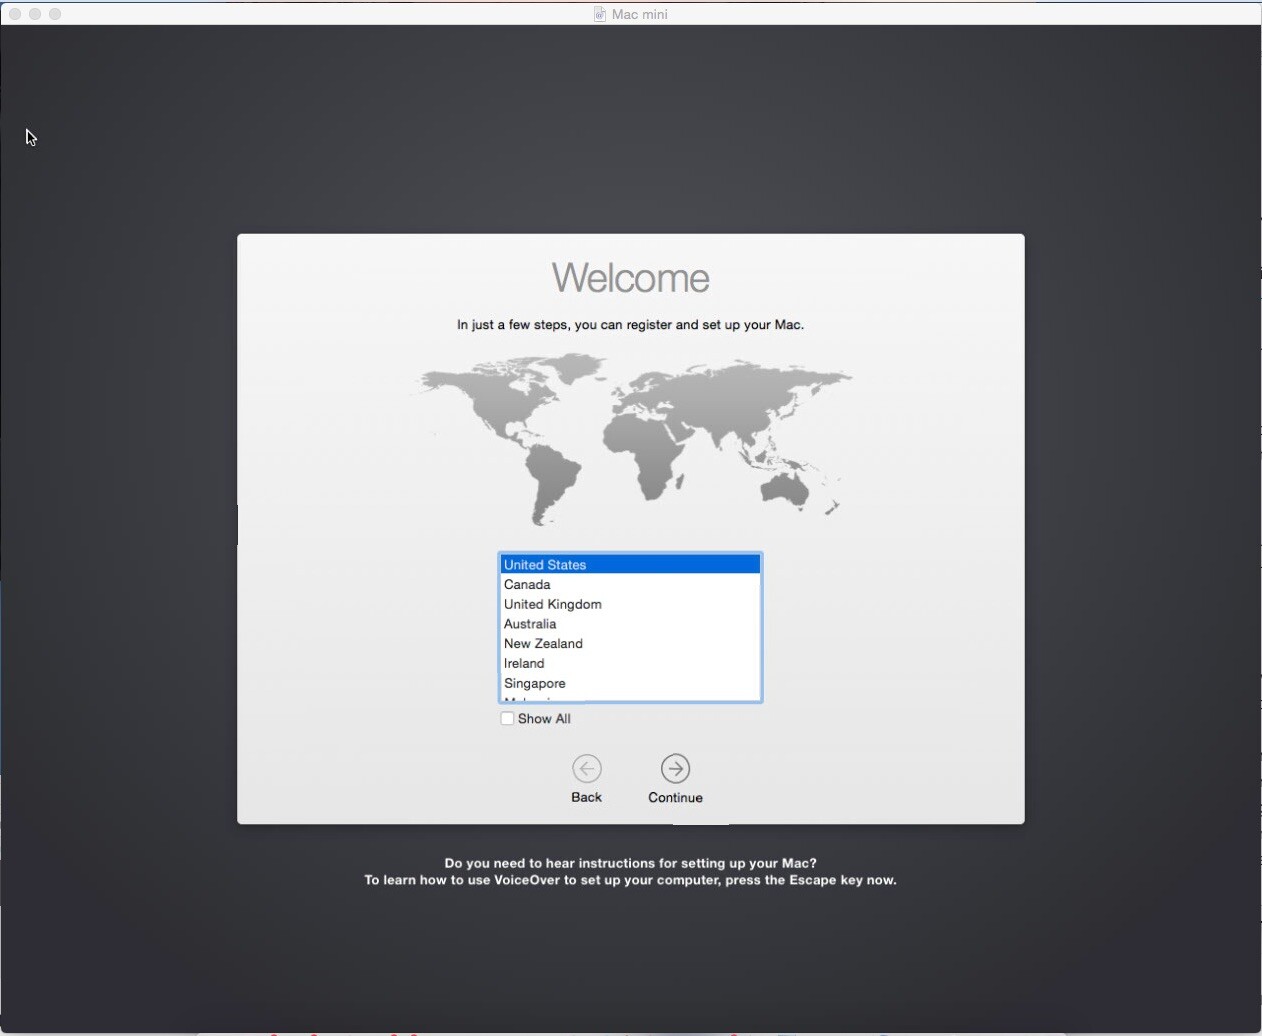Click the Continue arrow icon
The width and height of the screenshot is (1262, 1036).
coord(675,768)
